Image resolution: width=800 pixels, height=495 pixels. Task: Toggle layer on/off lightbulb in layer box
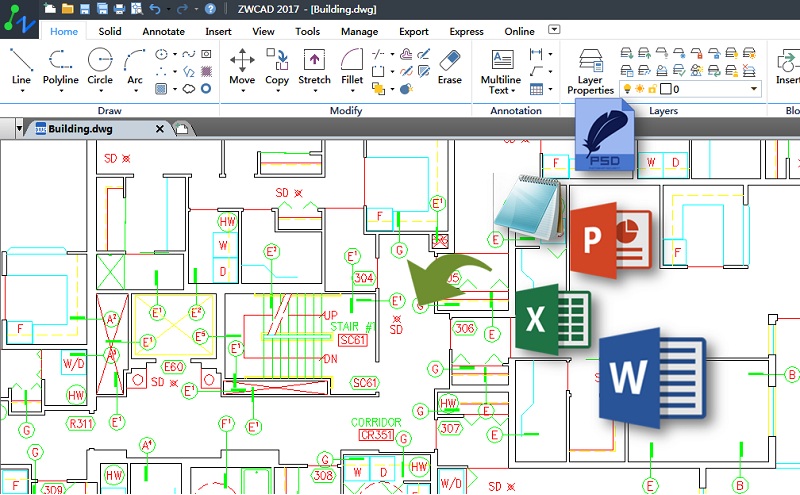pyautogui.click(x=627, y=89)
